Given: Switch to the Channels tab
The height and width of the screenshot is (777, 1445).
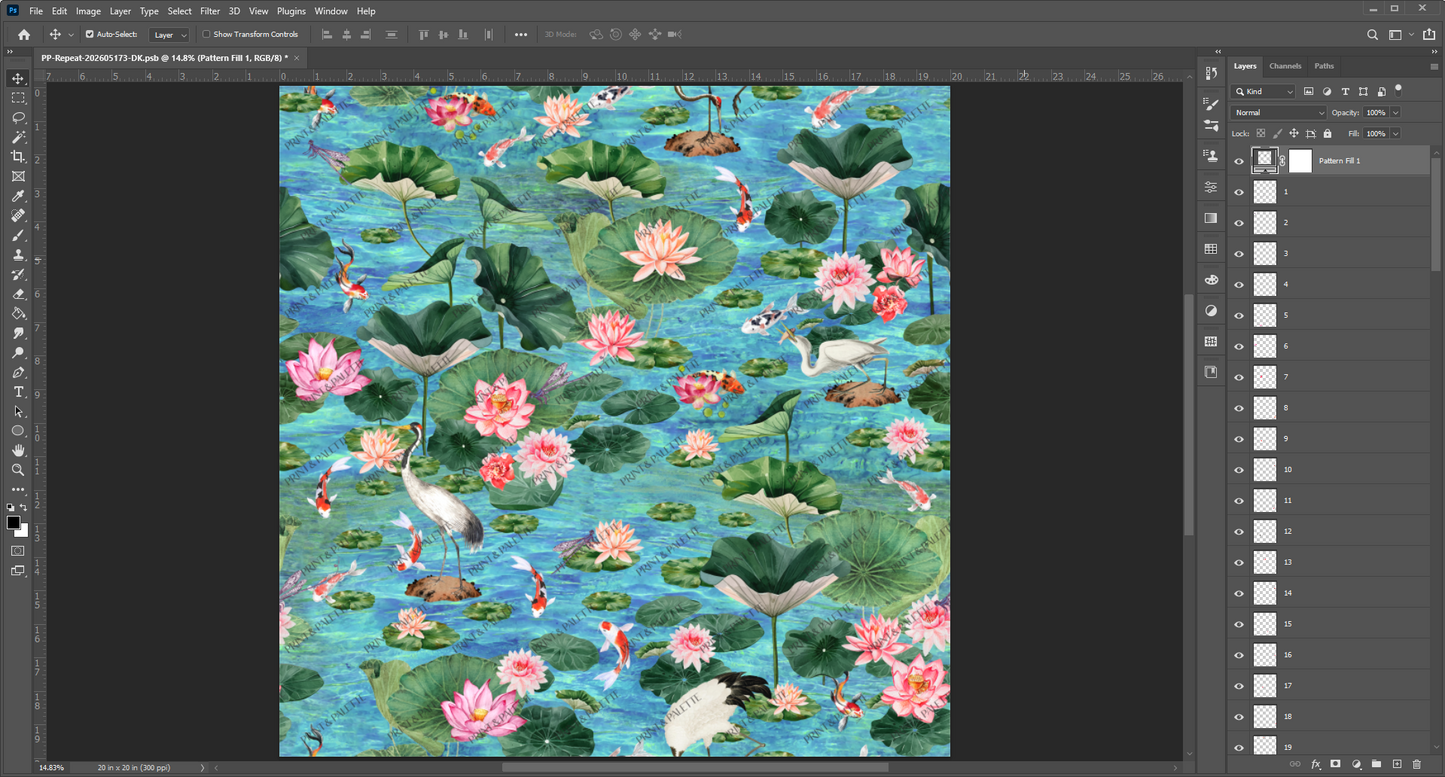Looking at the screenshot, I should (1285, 66).
